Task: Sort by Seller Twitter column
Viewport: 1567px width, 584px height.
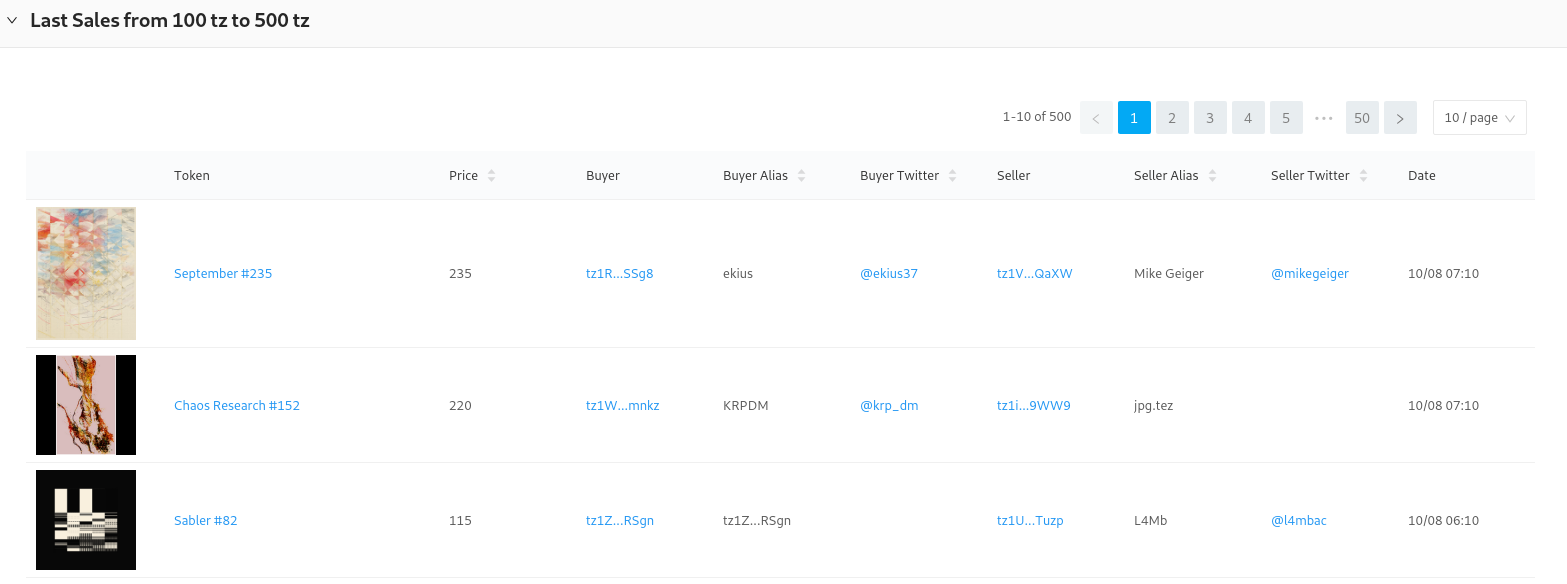Action: pyautogui.click(x=1363, y=176)
